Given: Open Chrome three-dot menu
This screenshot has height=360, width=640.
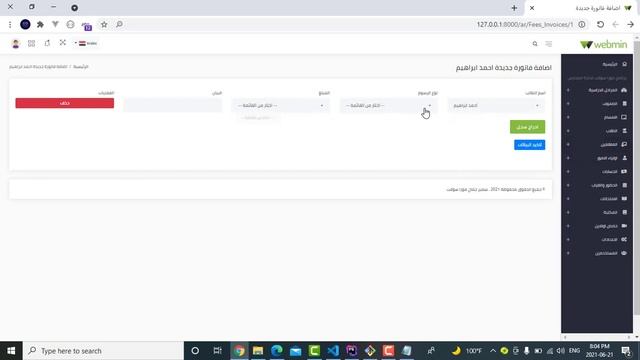Looking at the screenshot, I should [10, 24].
